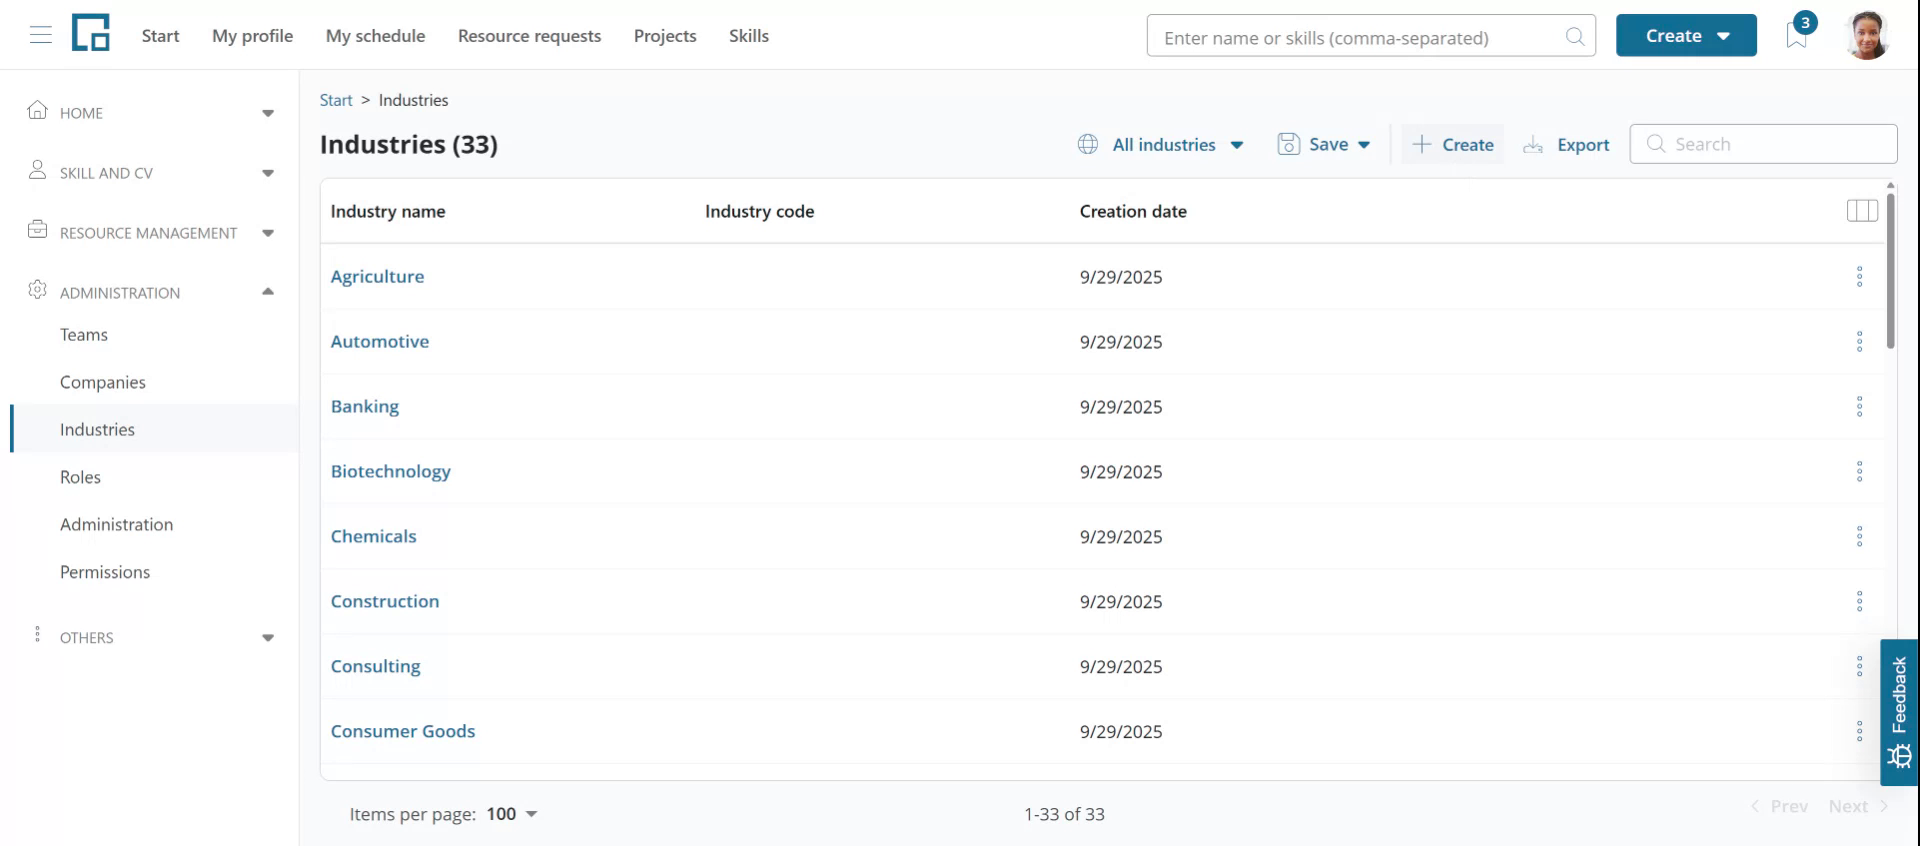The height and width of the screenshot is (846, 1920).
Task: Collapse the Administration sidebar section
Action: tap(268, 292)
